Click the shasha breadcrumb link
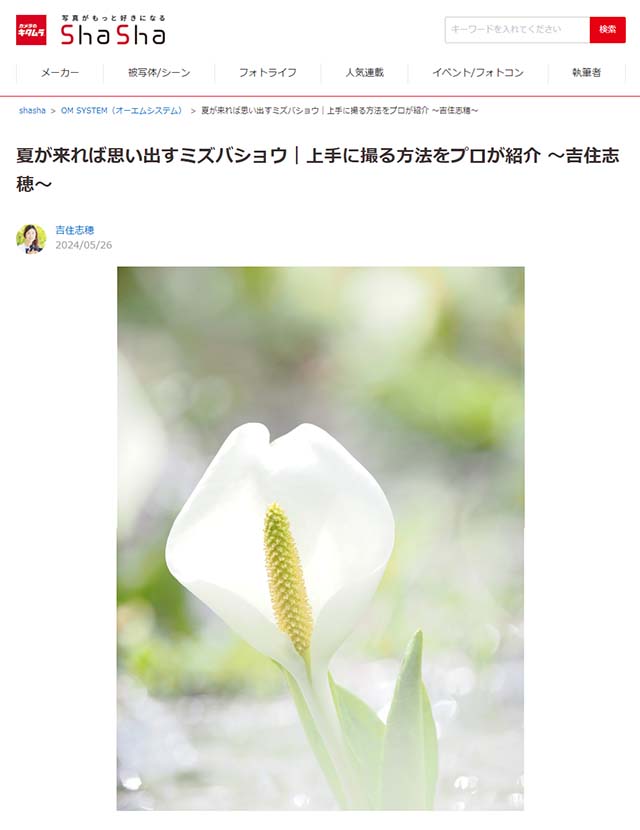 tap(32, 111)
